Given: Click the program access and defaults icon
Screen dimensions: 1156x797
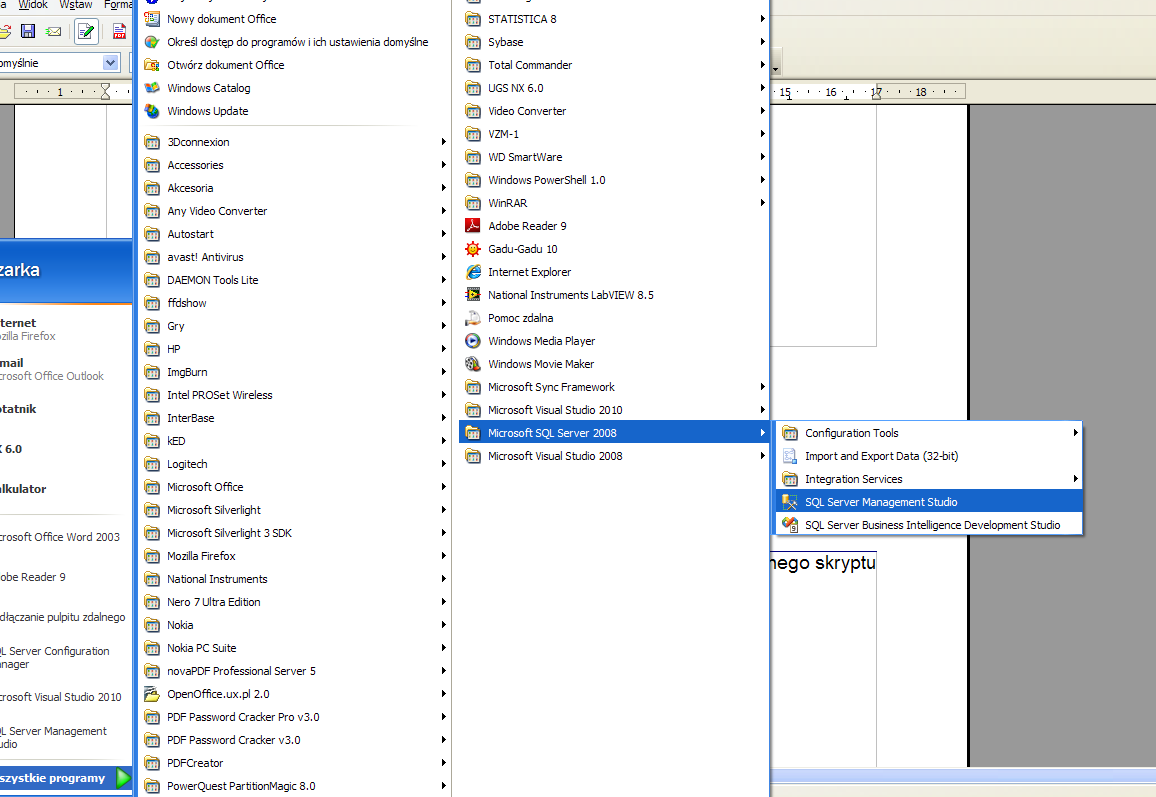Looking at the screenshot, I should pos(152,42).
